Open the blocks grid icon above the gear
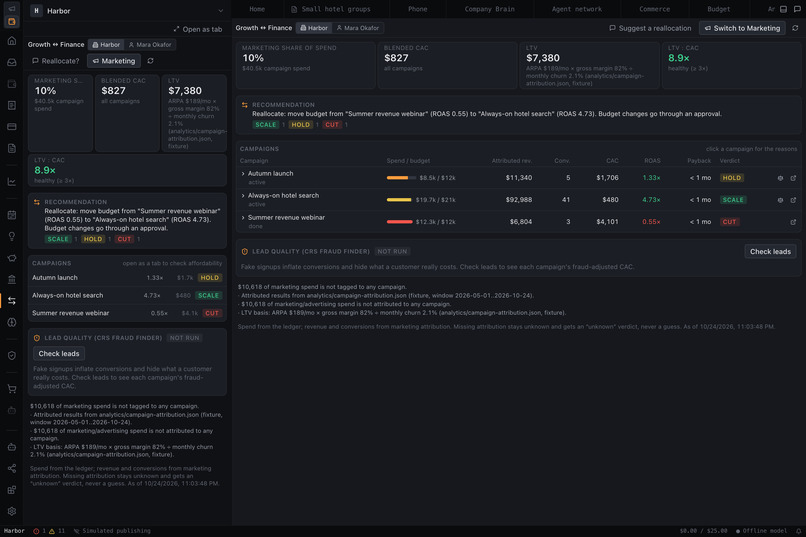 pyautogui.click(x=11, y=490)
